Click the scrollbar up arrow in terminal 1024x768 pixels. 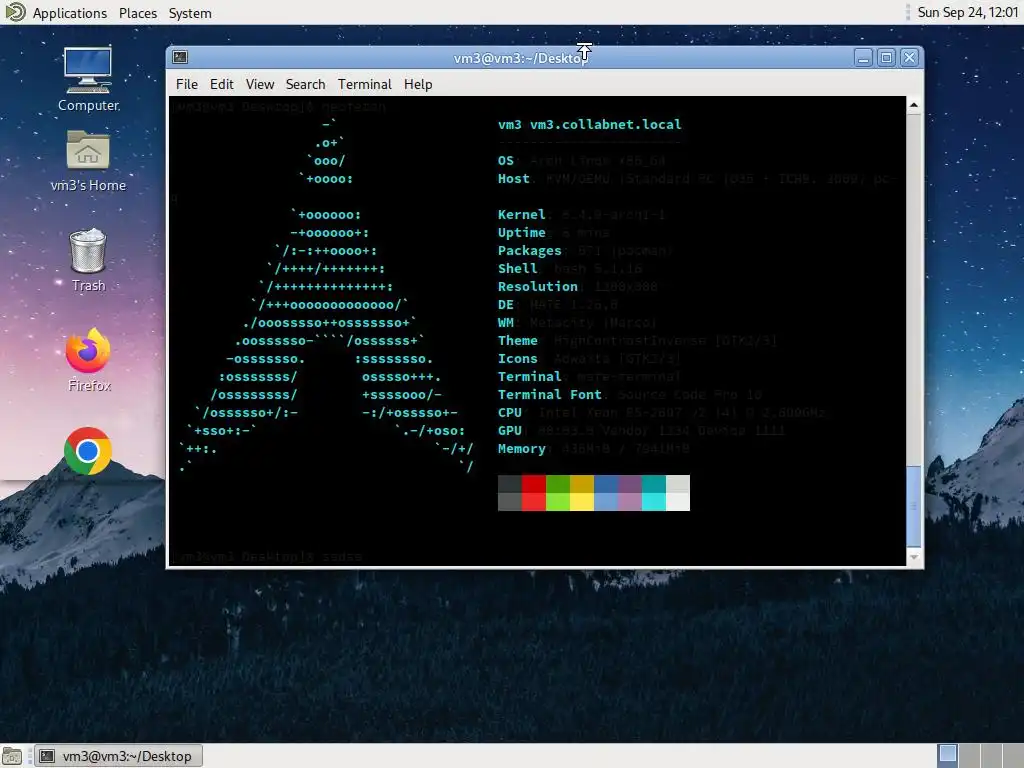[914, 105]
